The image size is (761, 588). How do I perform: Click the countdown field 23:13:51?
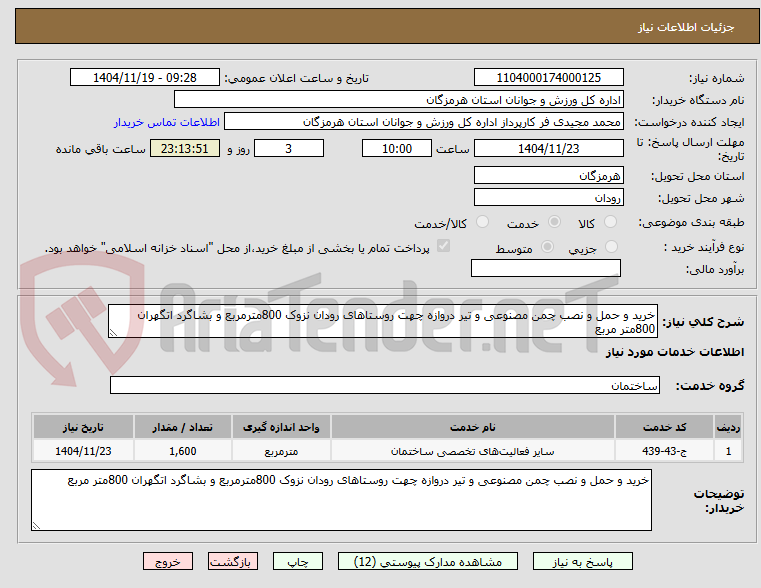pyautogui.click(x=184, y=148)
